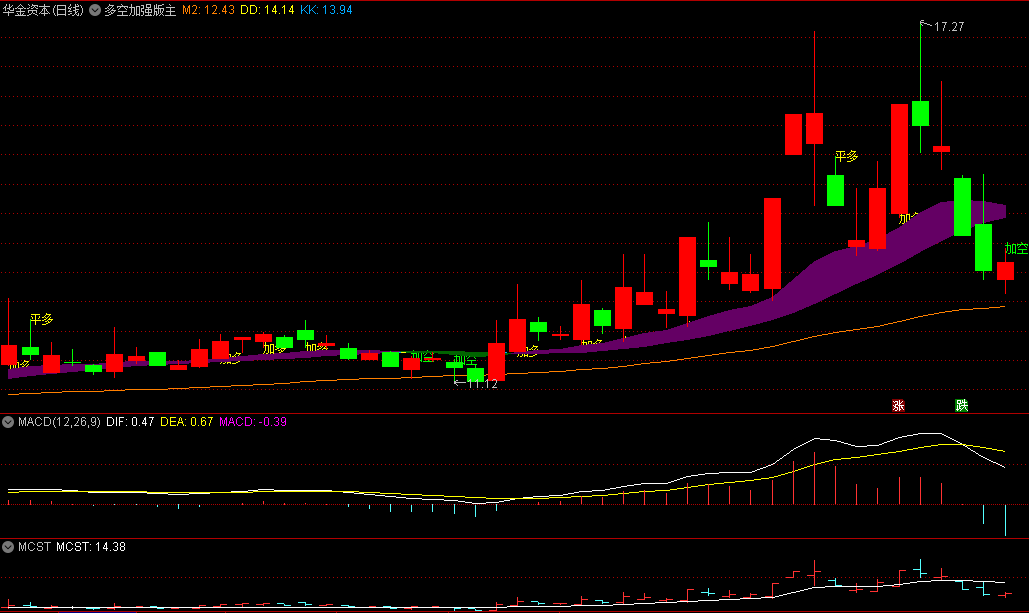Click the M2: 12.43 value label
The image size is (1029, 613).
pos(208,10)
